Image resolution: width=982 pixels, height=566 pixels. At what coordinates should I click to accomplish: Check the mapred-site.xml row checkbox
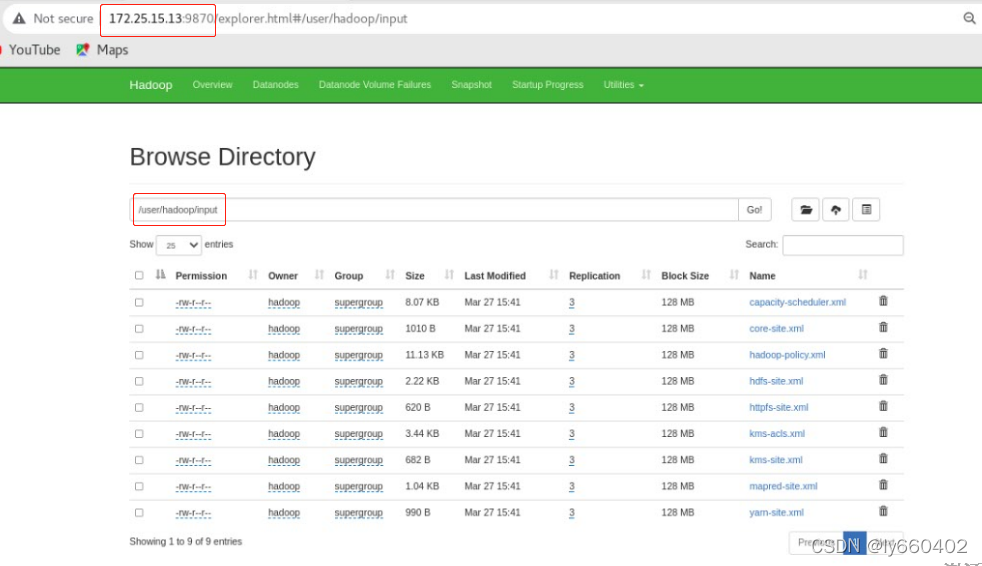[x=139, y=486]
